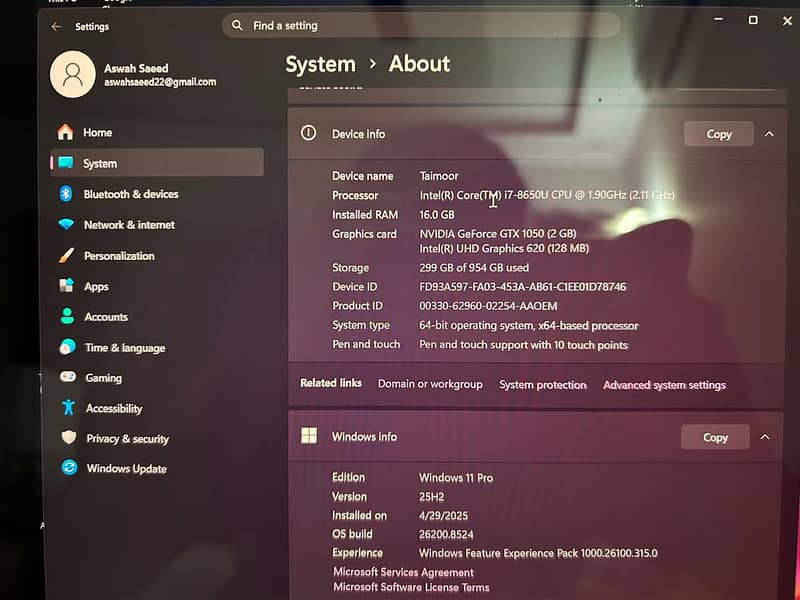Open Windows Update page
Image resolution: width=800 pixels, height=600 pixels.
pos(157,468)
